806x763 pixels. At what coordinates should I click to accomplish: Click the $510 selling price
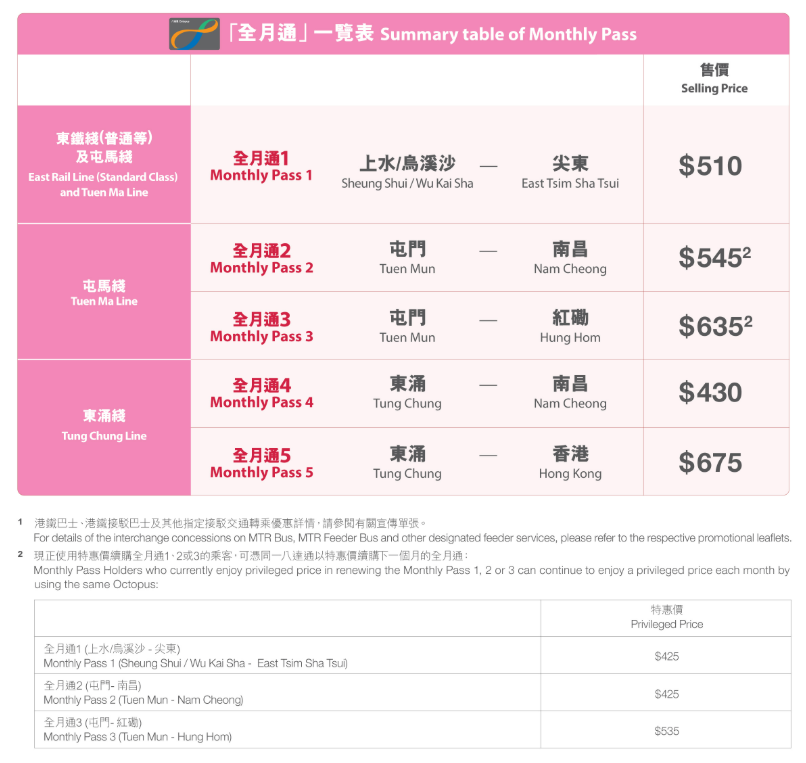pos(710,166)
